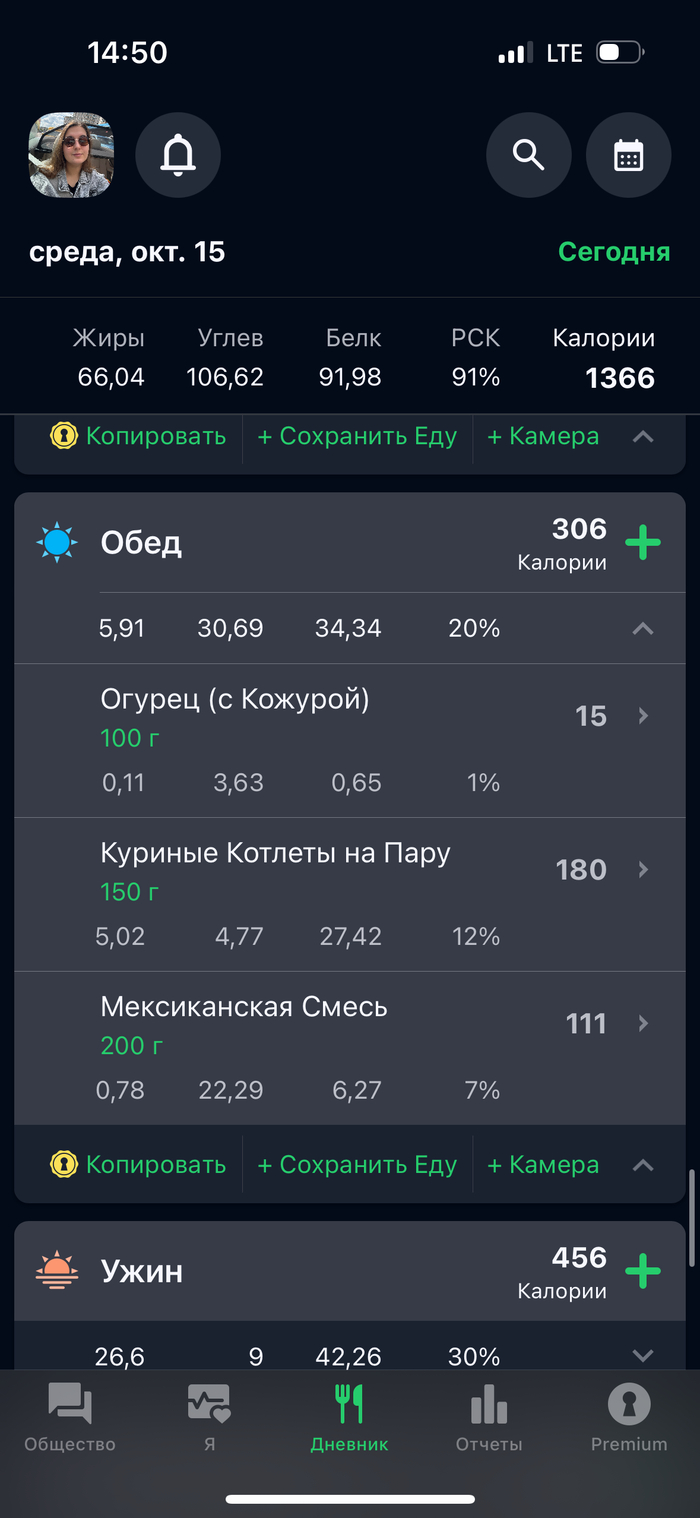Open the Premium tab
The height and width of the screenshot is (1518, 700).
pyautogui.click(x=629, y=1418)
